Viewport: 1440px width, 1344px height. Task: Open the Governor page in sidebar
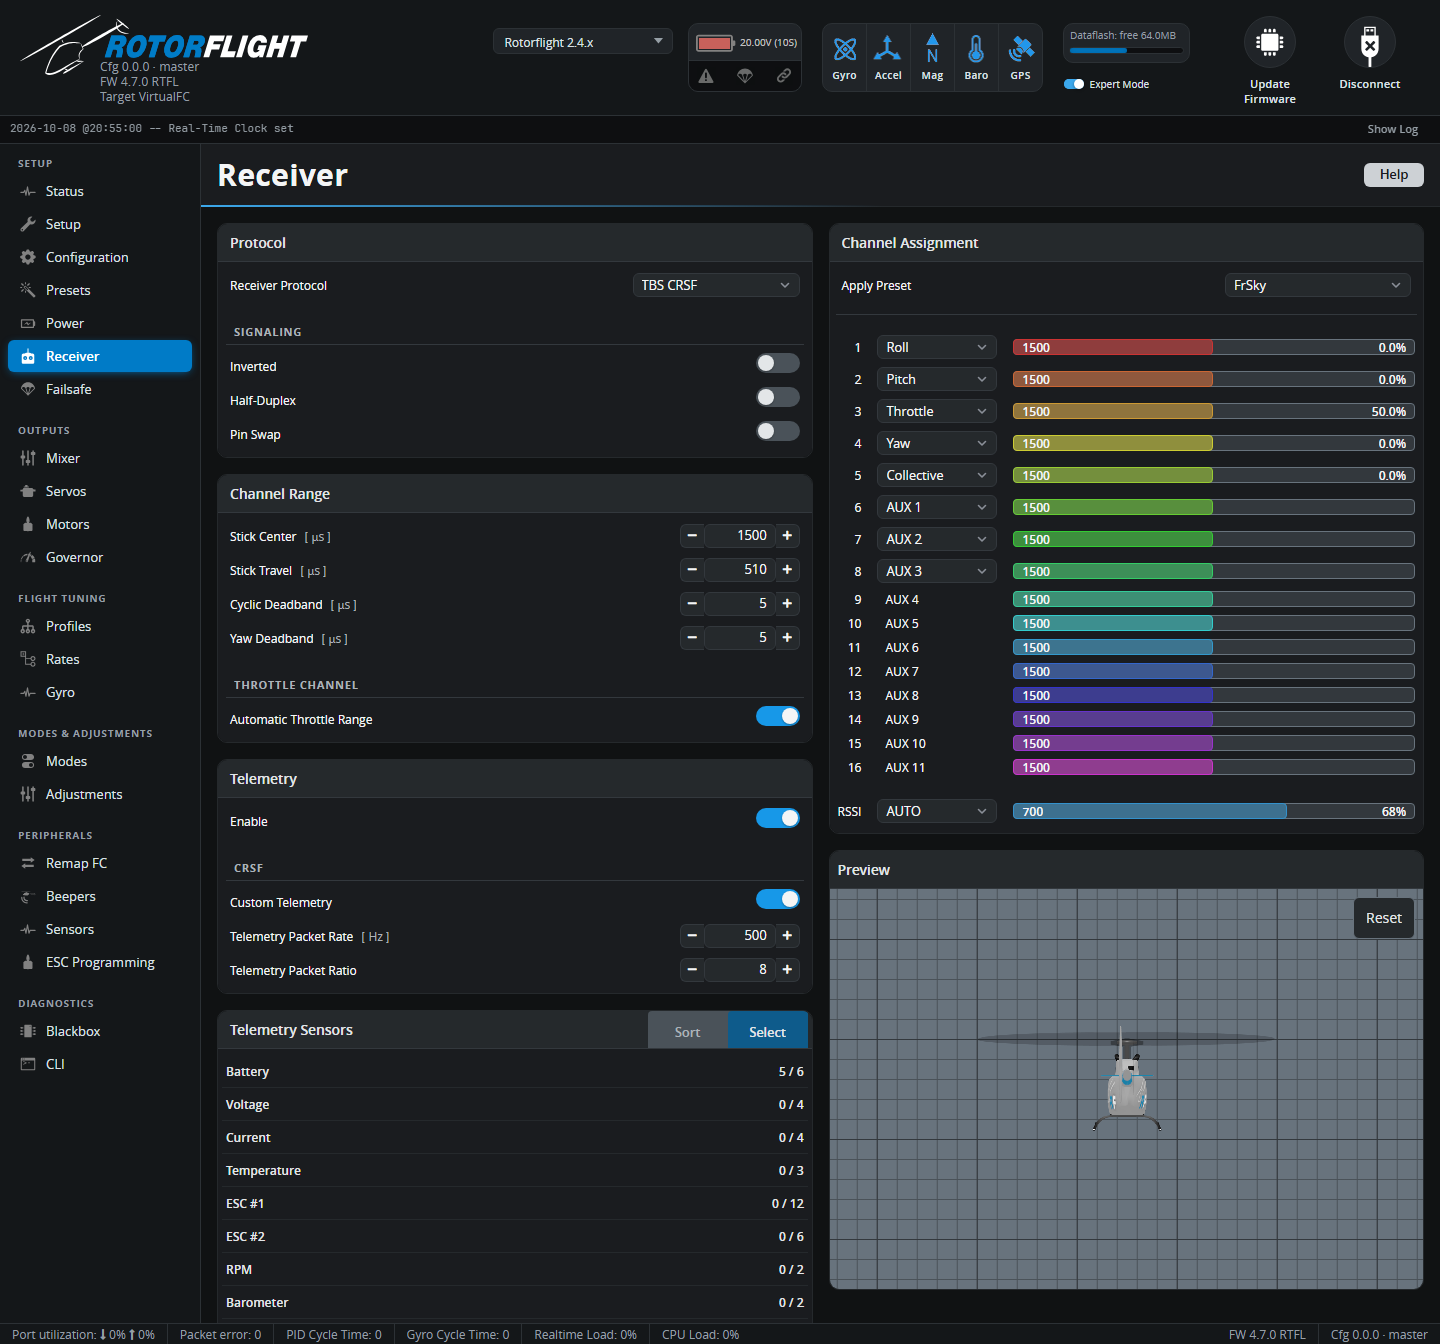point(100,557)
